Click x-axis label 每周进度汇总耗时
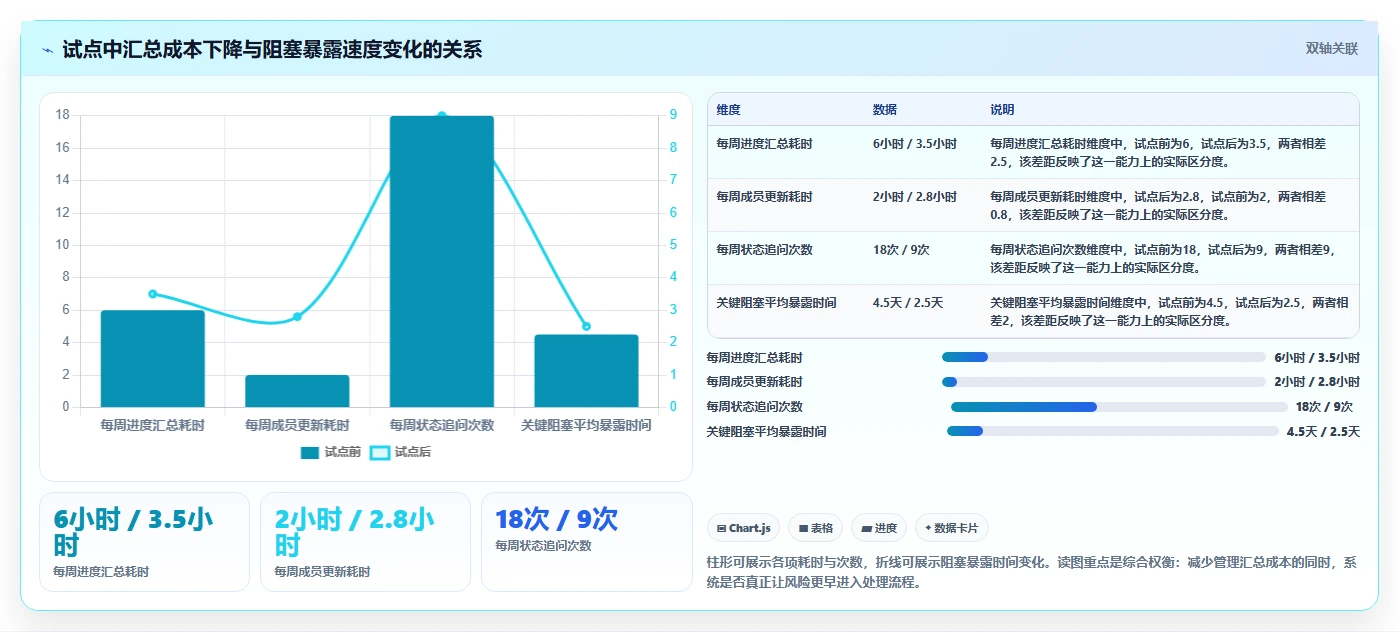This screenshot has height=632, width=1399. coord(152,425)
